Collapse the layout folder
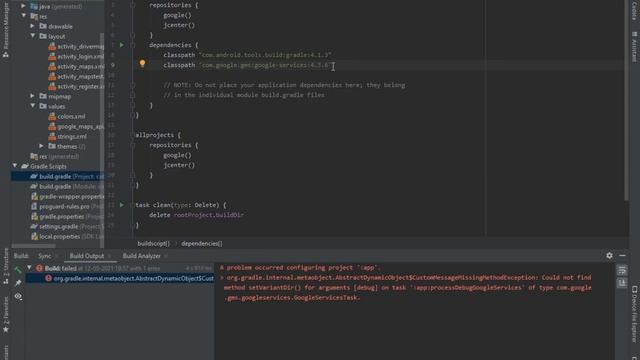The width and height of the screenshot is (640, 360). click(32, 36)
